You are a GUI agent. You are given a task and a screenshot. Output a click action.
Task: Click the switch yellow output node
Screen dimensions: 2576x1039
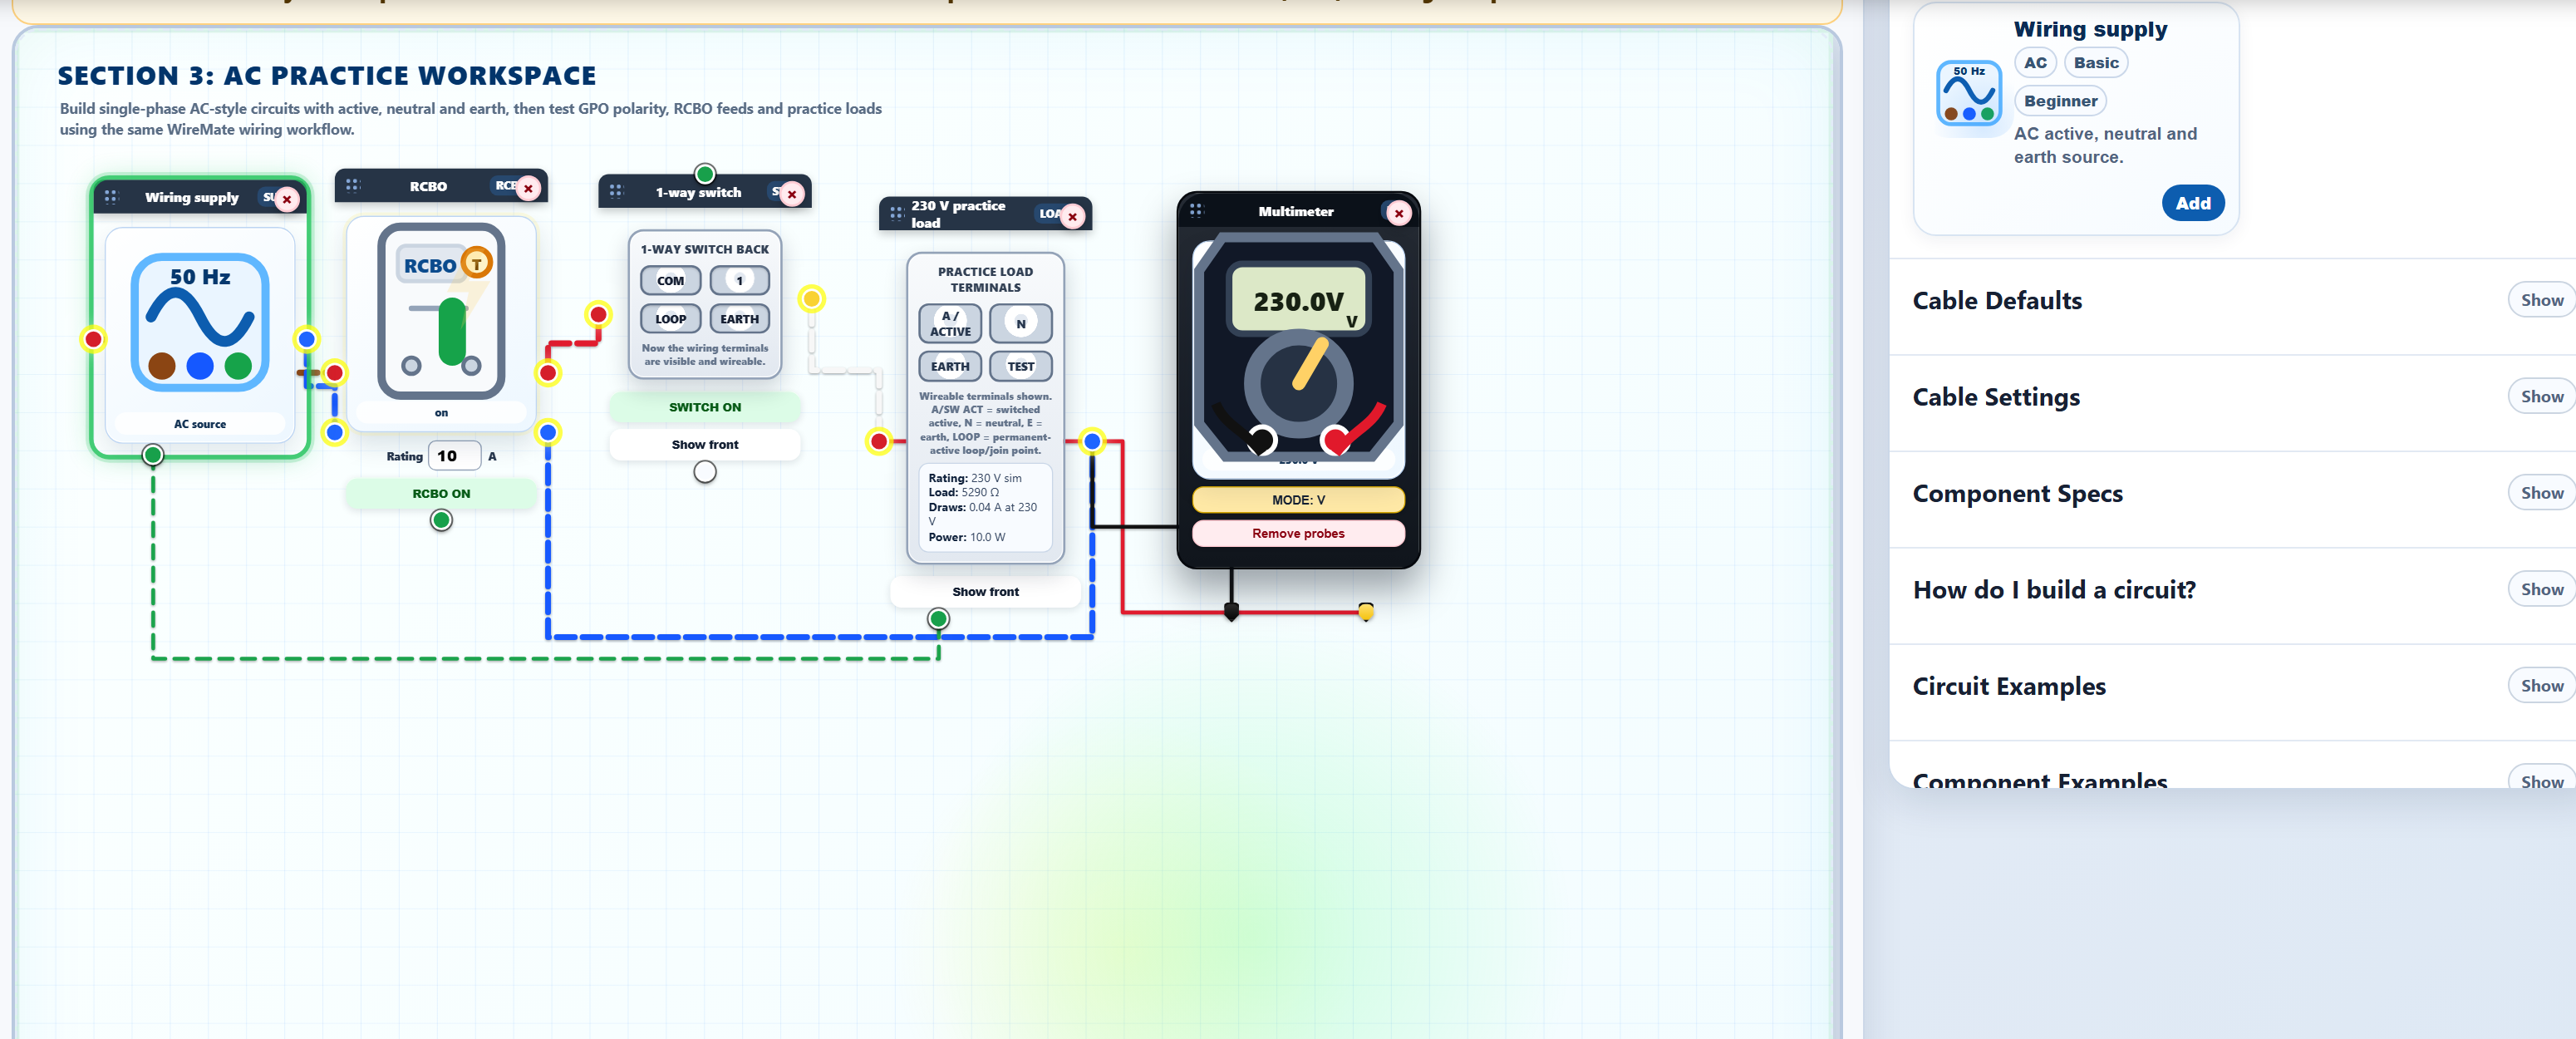coord(812,299)
